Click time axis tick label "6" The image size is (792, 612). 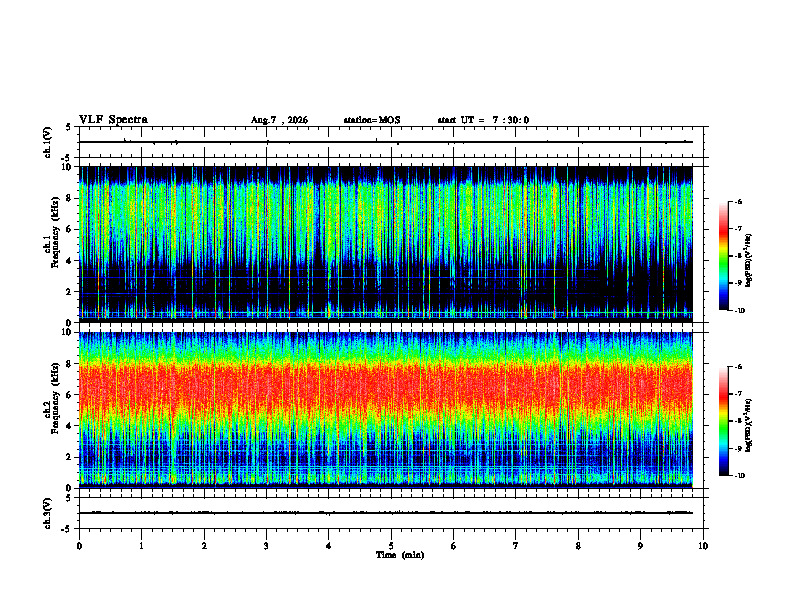[x=454, y=546]
